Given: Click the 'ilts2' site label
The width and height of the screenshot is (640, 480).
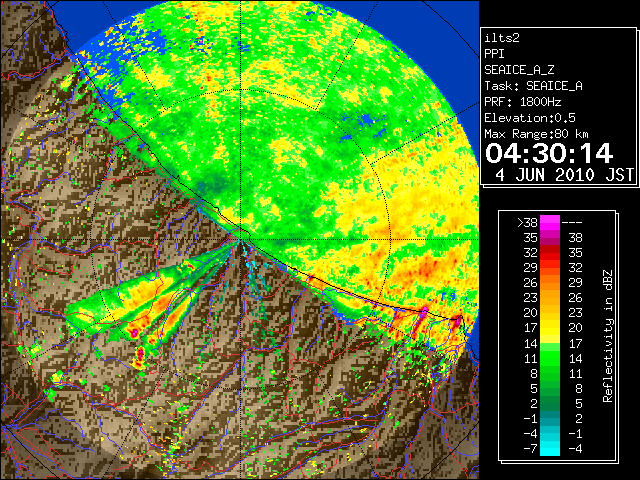Looking at the screenshot, I should click(x=502, y=38).
